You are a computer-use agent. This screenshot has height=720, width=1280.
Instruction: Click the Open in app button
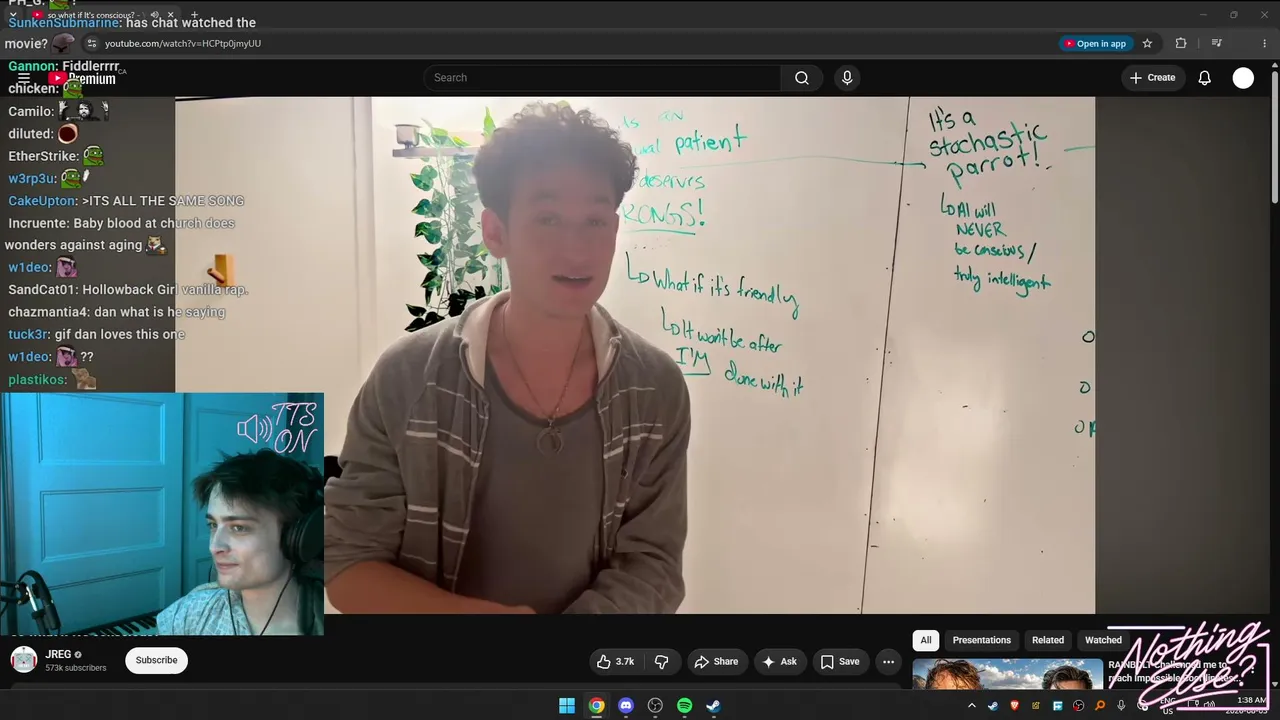tap(1096, 44)
